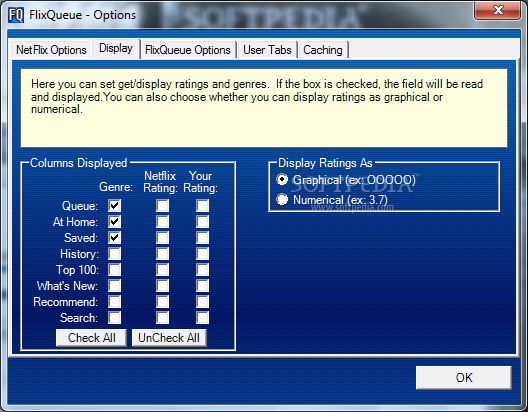
Task: Check Netflix Rating for Search
Action: (163, 317)
